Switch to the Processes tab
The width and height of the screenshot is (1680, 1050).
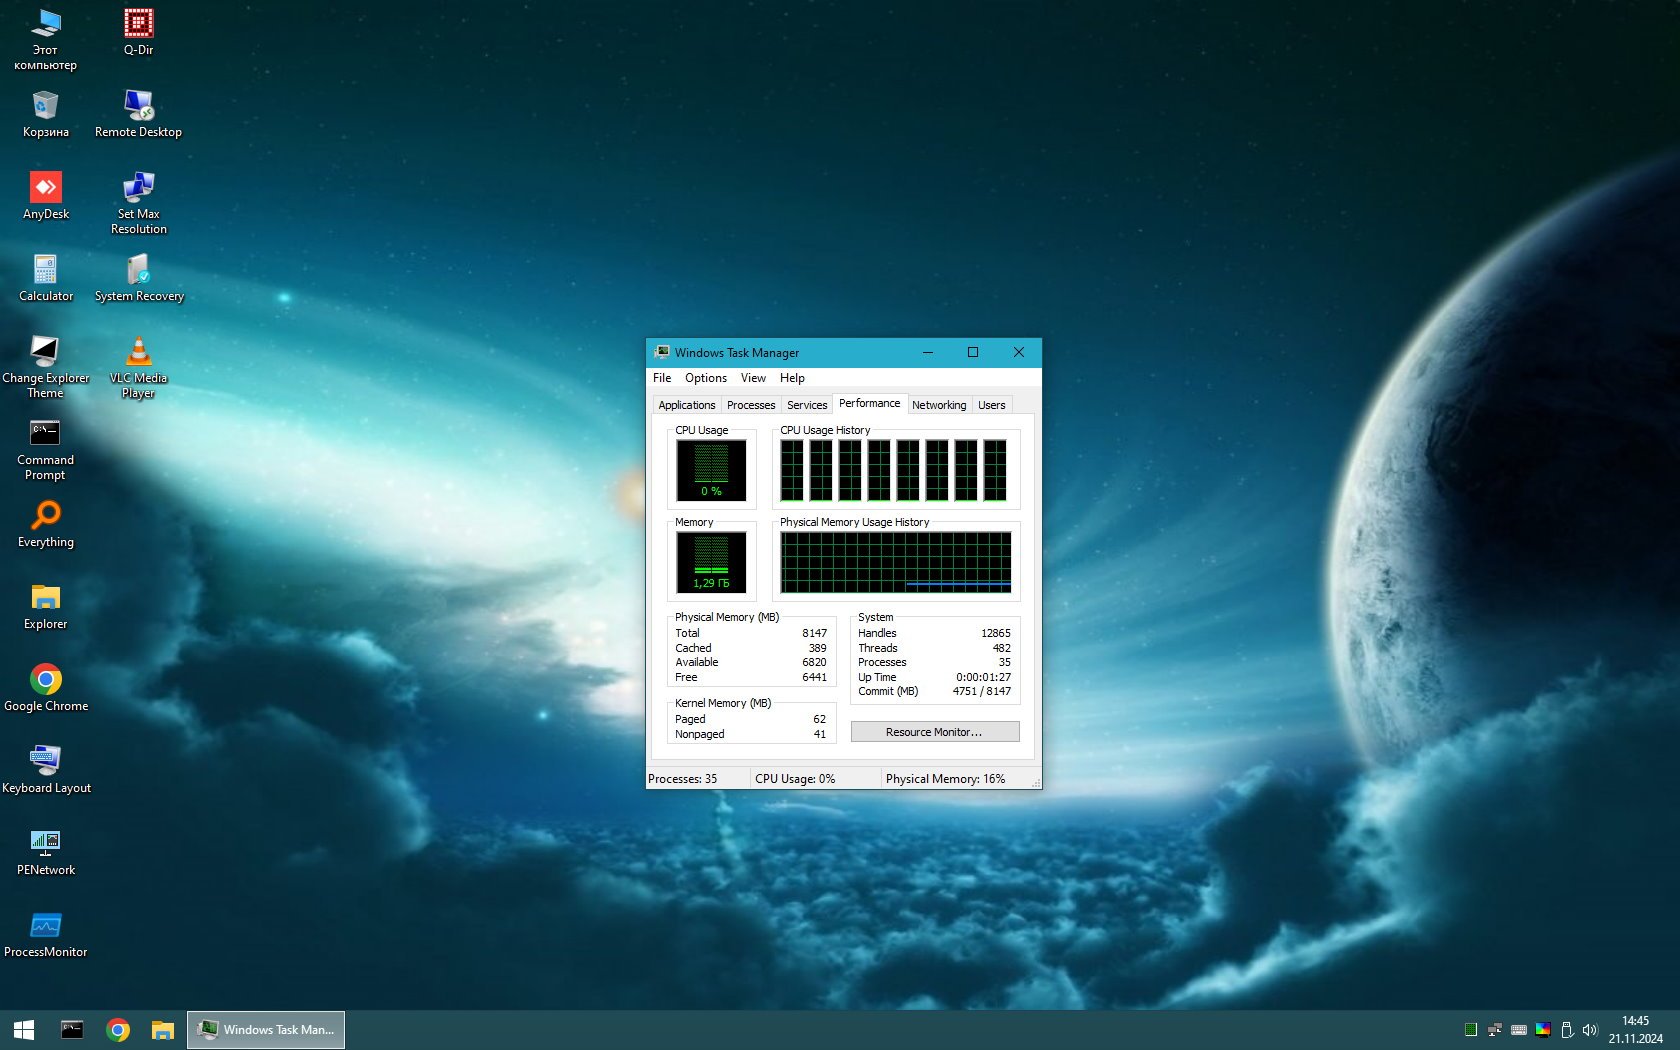[x=751, y=405]
